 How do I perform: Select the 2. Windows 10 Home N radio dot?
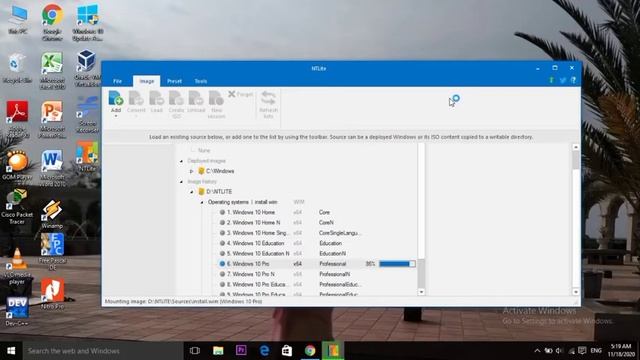[222, 222]
